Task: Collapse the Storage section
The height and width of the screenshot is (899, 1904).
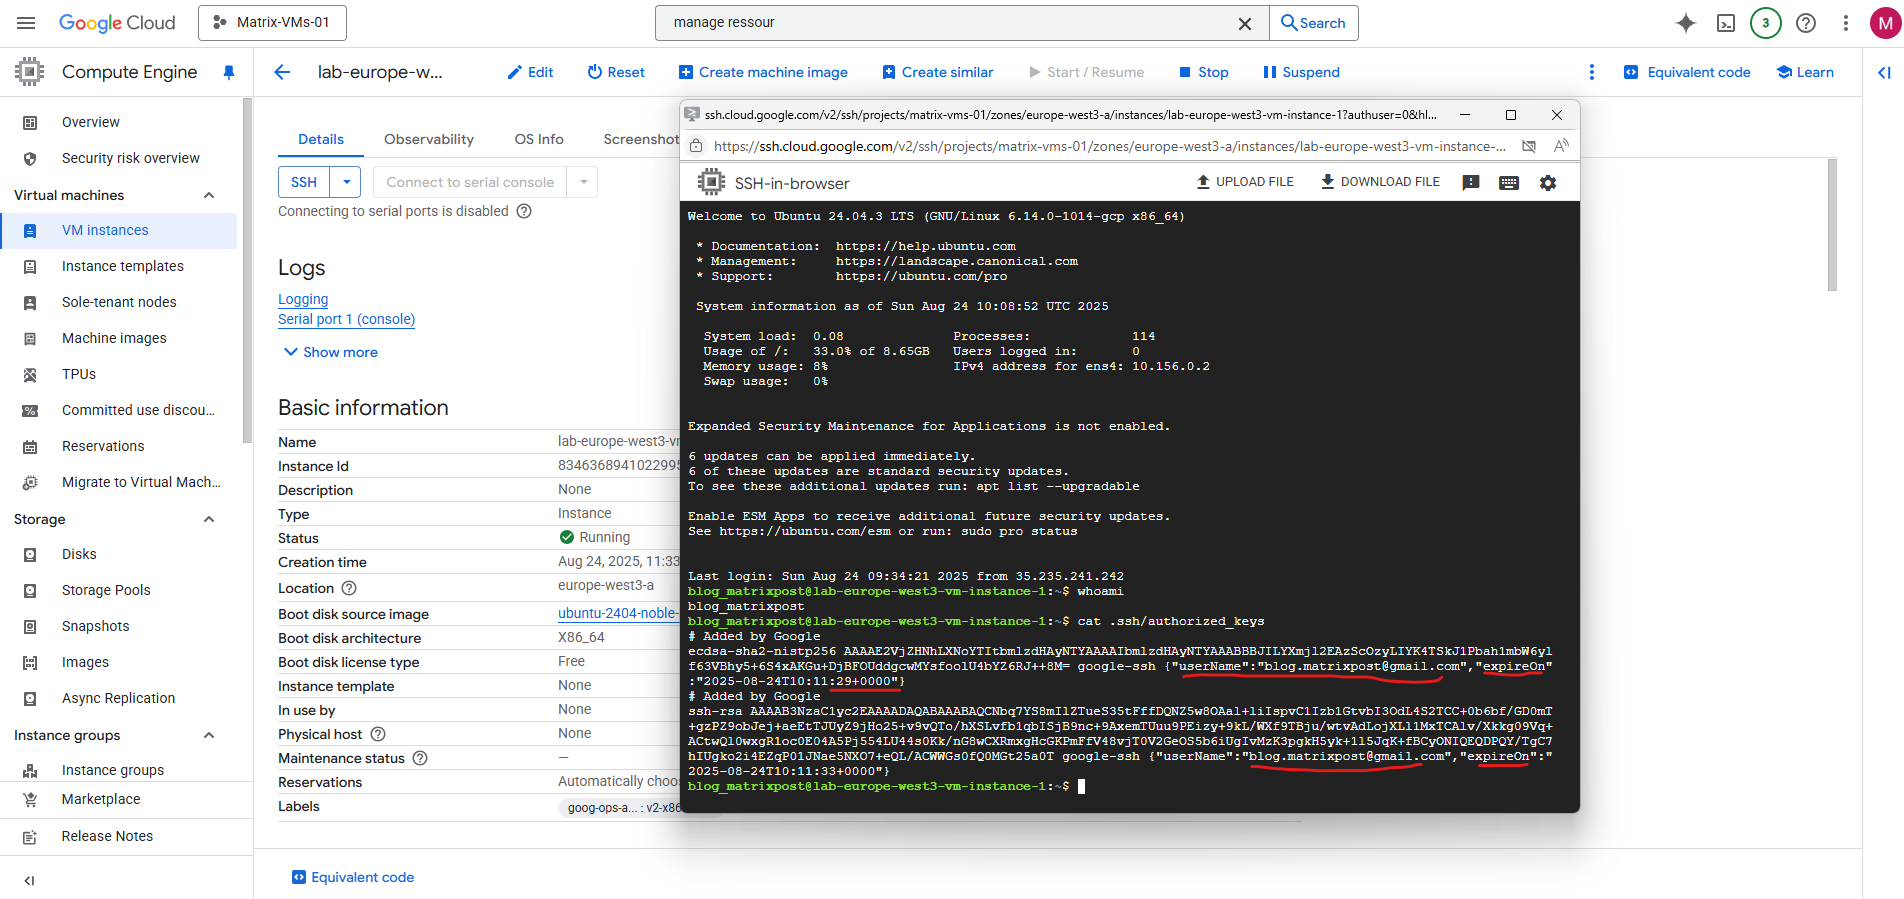Action: coord(209,519)
